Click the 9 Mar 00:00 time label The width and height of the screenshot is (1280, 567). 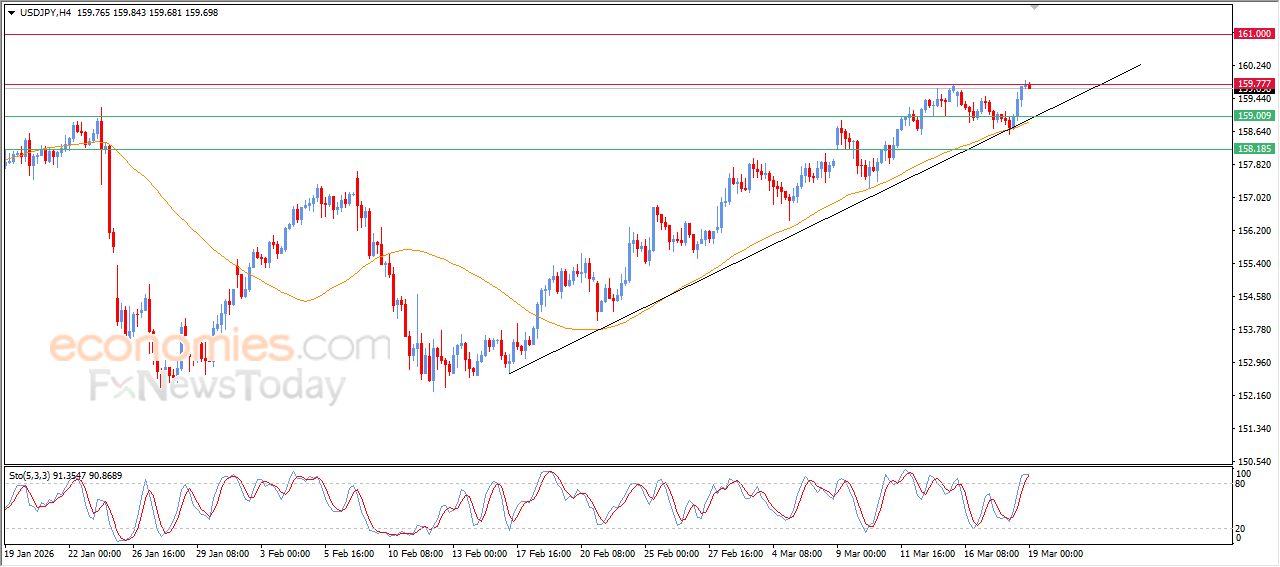(863, 552)
